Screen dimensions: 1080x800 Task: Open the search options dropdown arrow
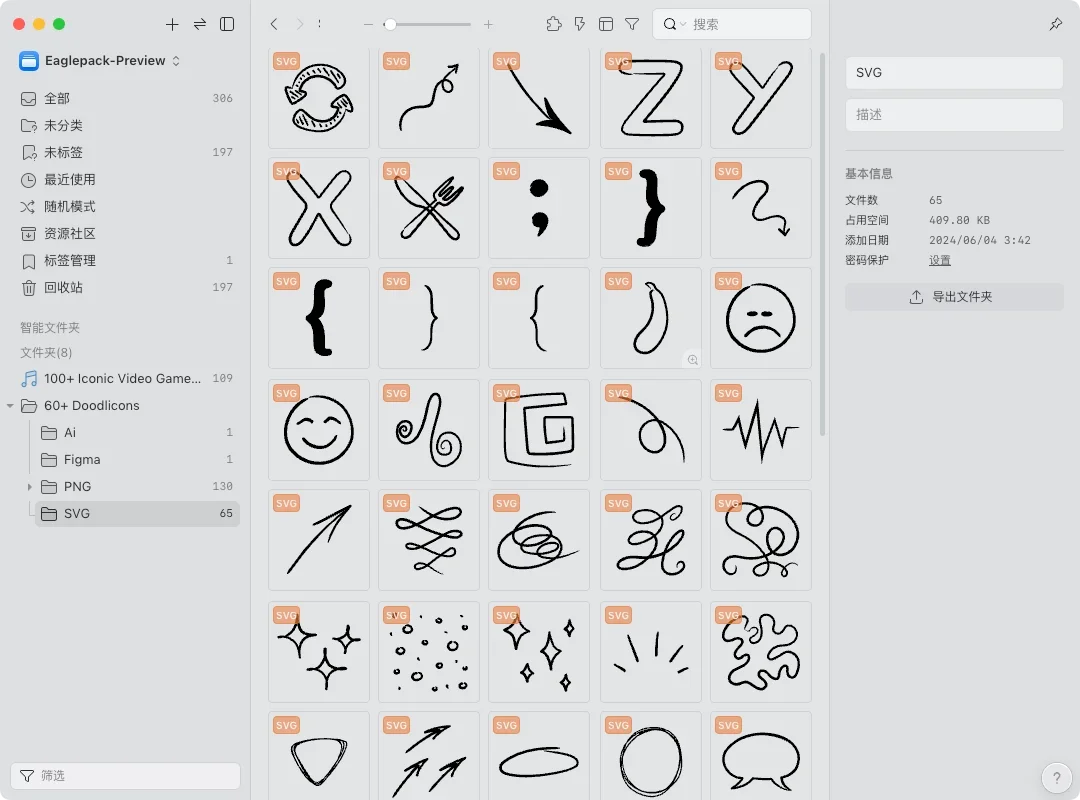683,24
